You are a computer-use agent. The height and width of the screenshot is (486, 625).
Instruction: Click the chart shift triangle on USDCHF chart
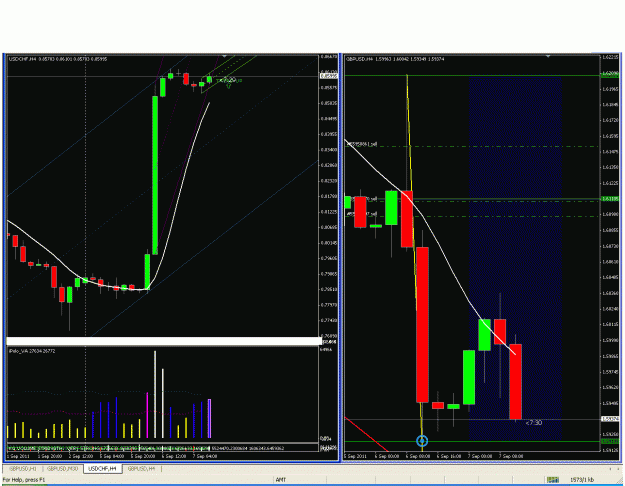pos(224,57)
